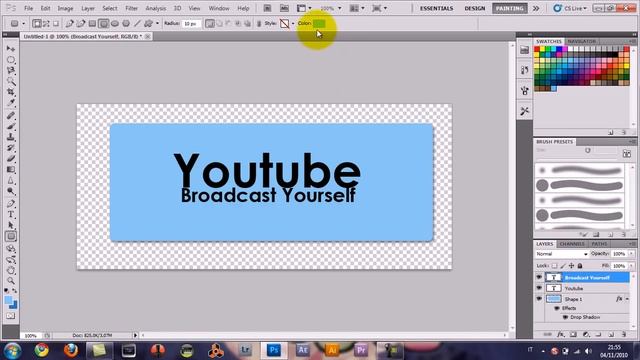Collapse Shape 1 layer effects arrow
This screenshot has height=360, width=640.
[627, 299]
